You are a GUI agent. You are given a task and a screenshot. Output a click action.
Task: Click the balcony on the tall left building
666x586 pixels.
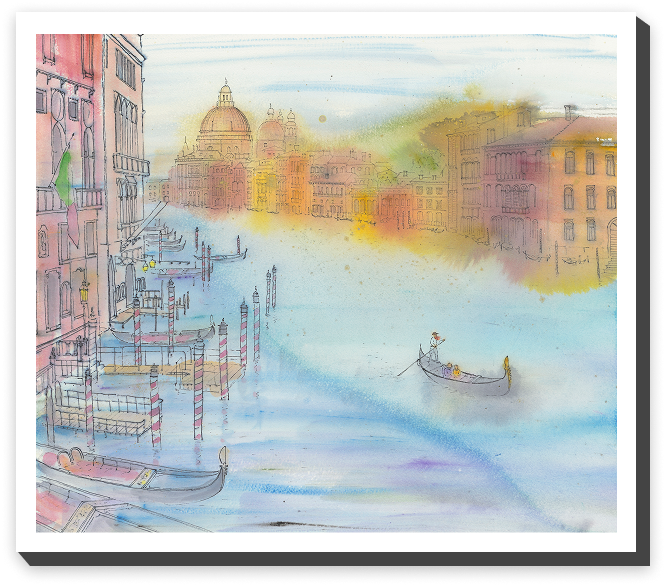130,163
